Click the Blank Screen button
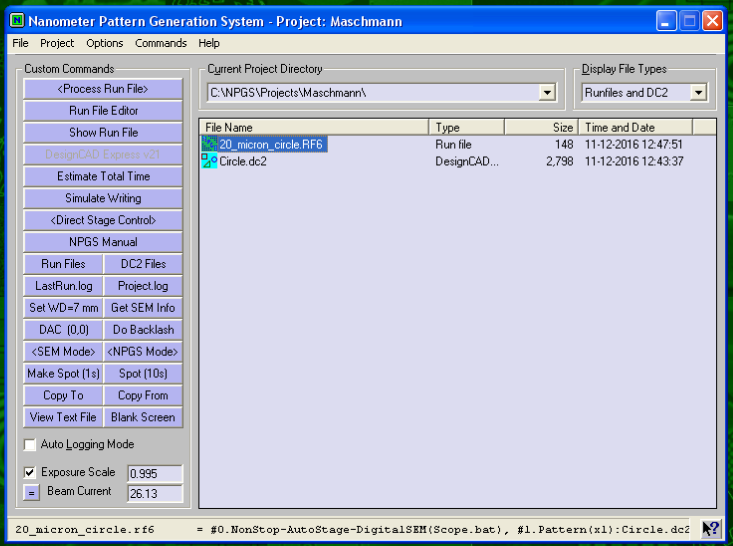 (143, 417)
